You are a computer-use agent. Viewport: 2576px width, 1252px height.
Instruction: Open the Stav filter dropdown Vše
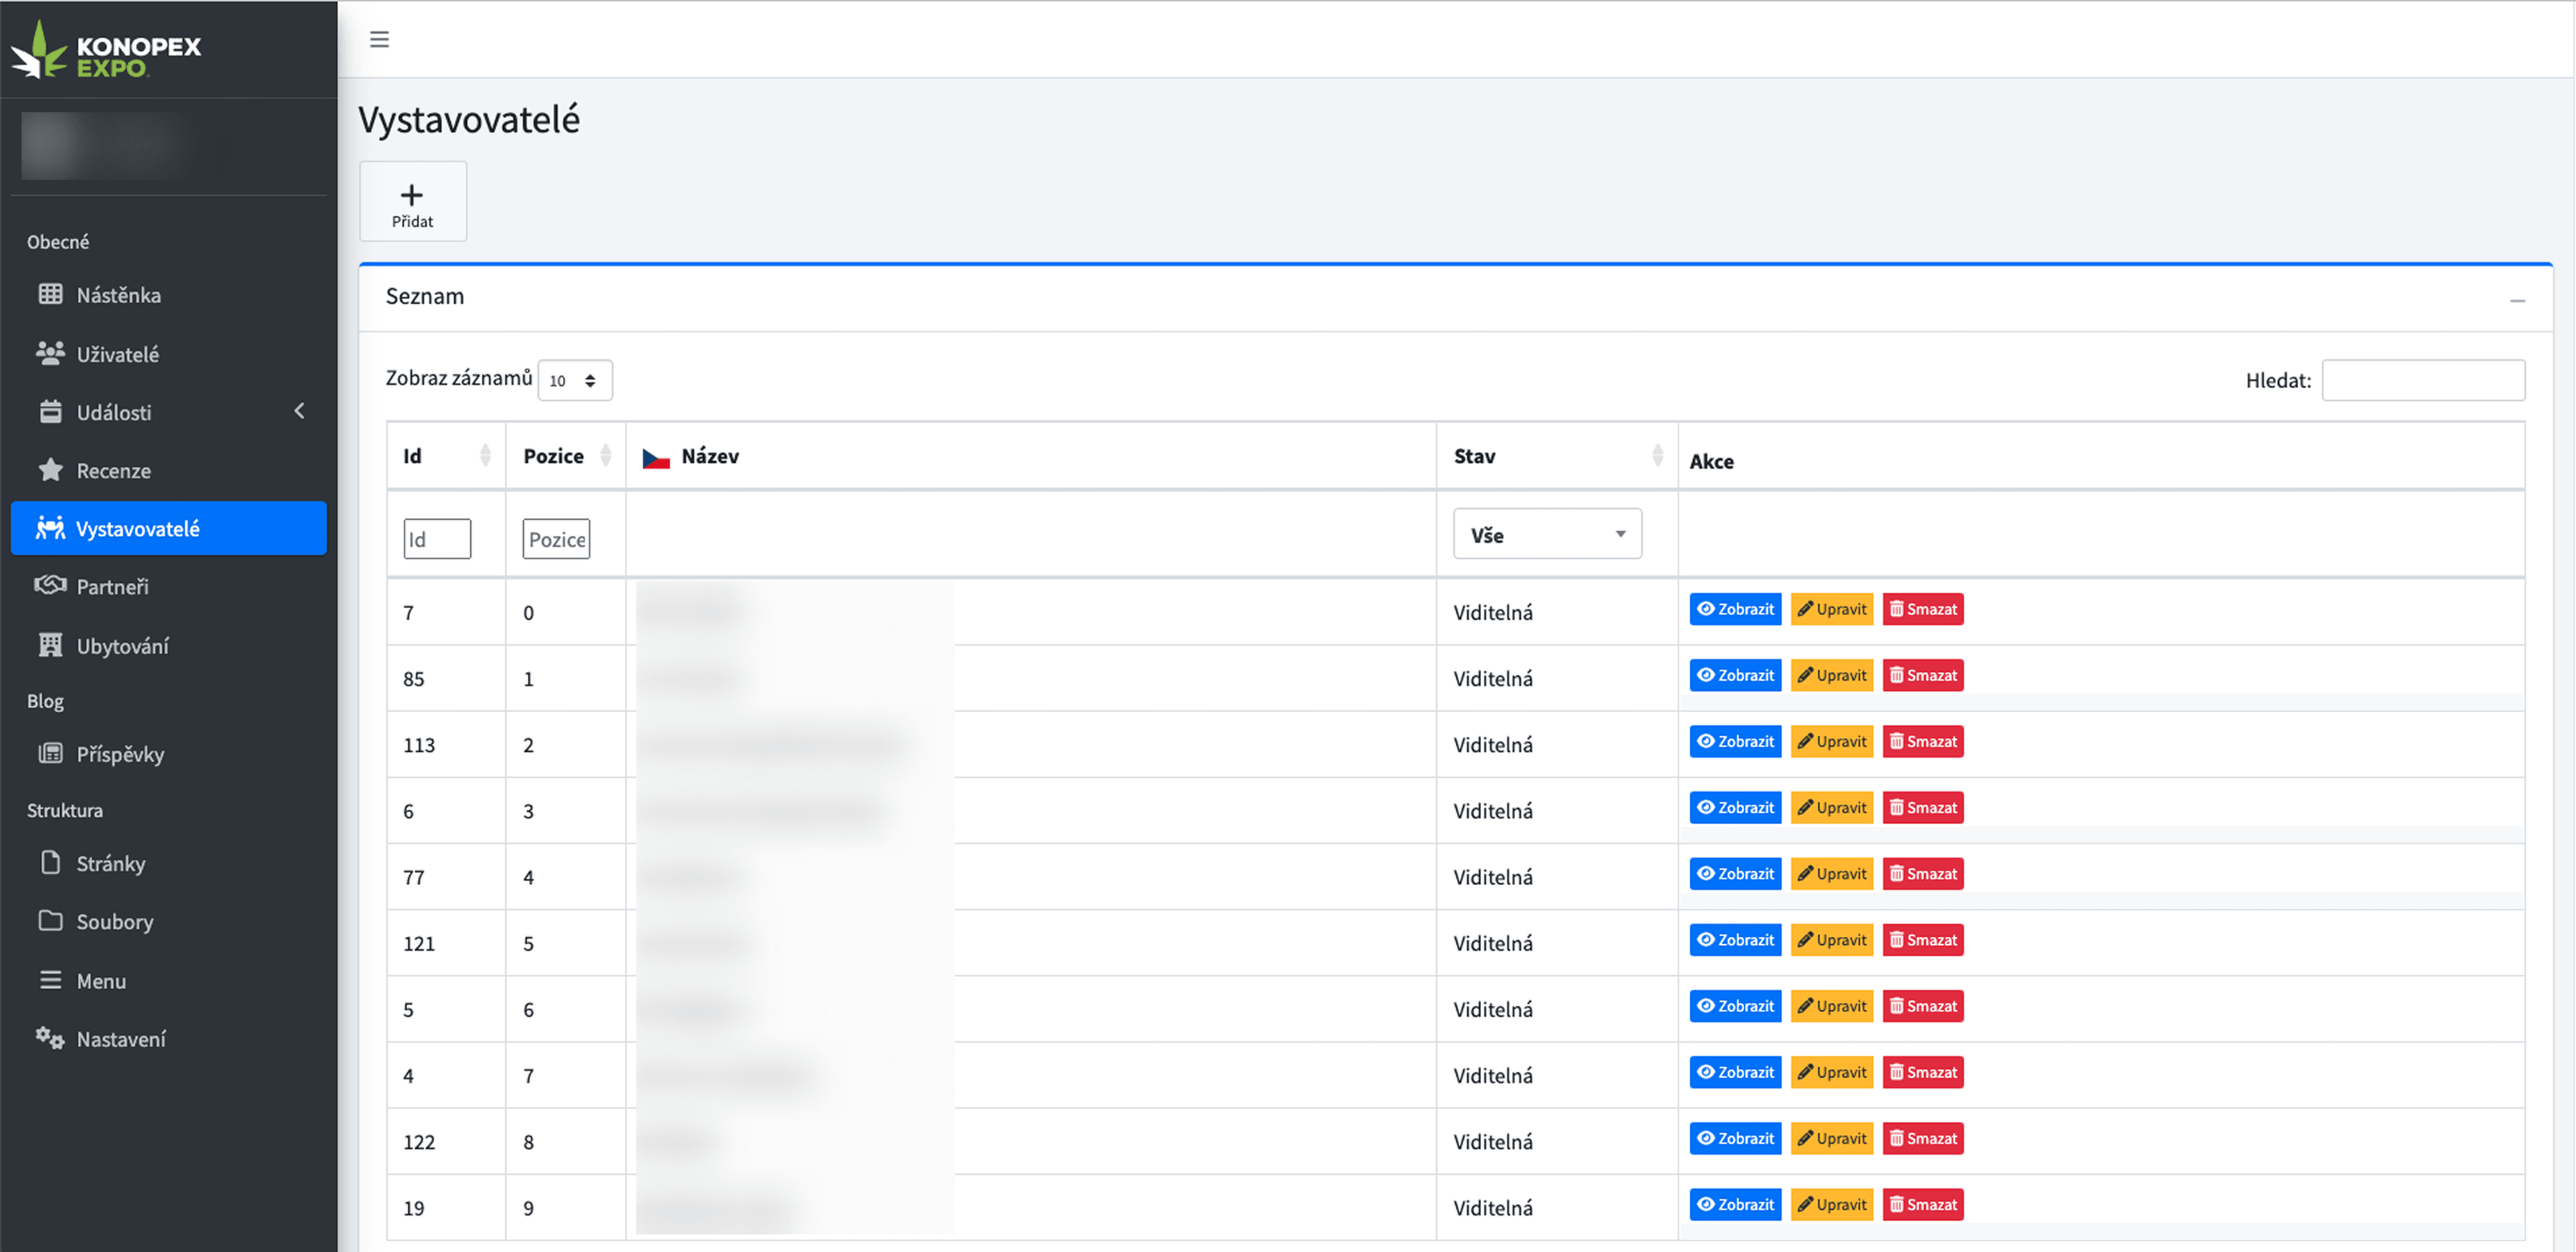[1546, 535]
